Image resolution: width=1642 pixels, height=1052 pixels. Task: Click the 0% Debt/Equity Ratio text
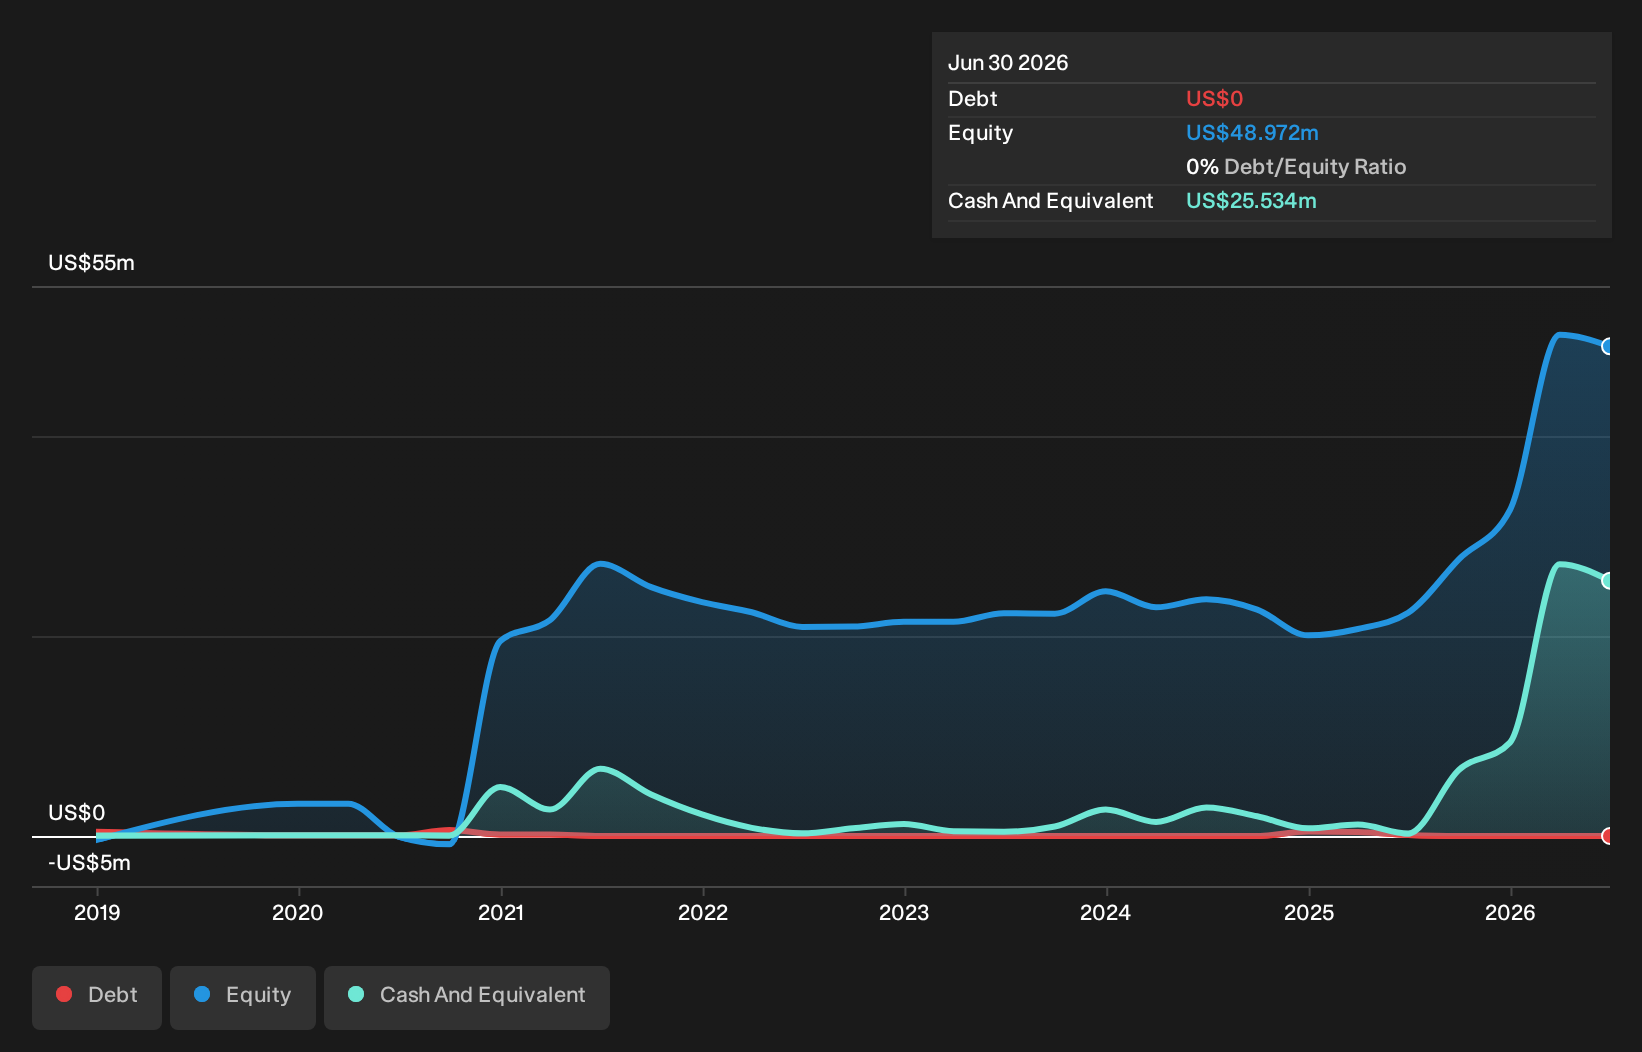[1296, 167]
